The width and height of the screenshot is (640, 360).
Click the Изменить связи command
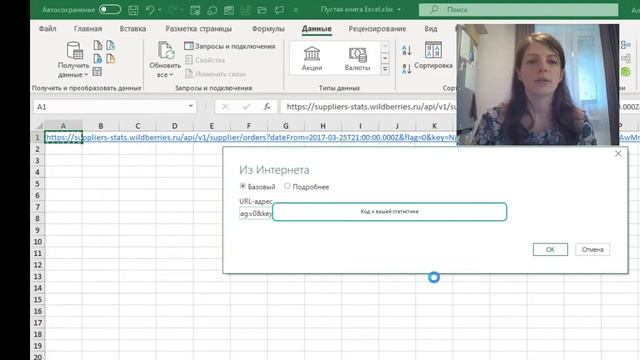pos(216,74)
